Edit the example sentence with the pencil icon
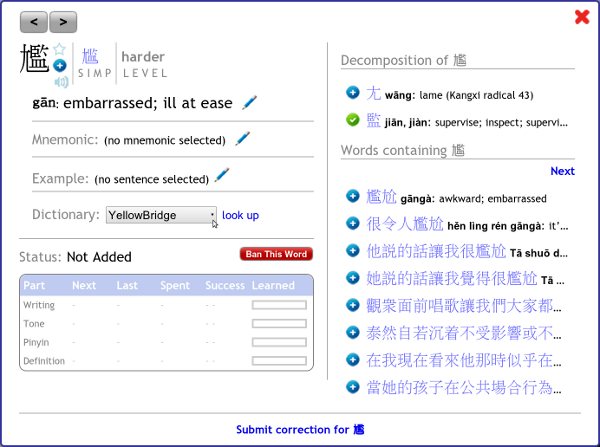 (x=222, y=175)
